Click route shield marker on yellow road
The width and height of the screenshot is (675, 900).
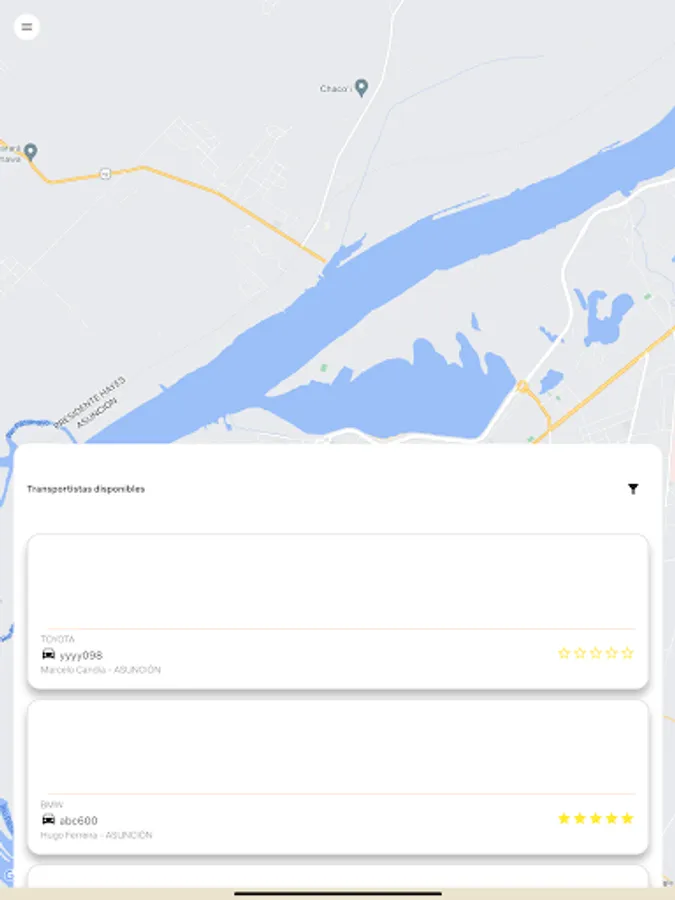(105, 173)
